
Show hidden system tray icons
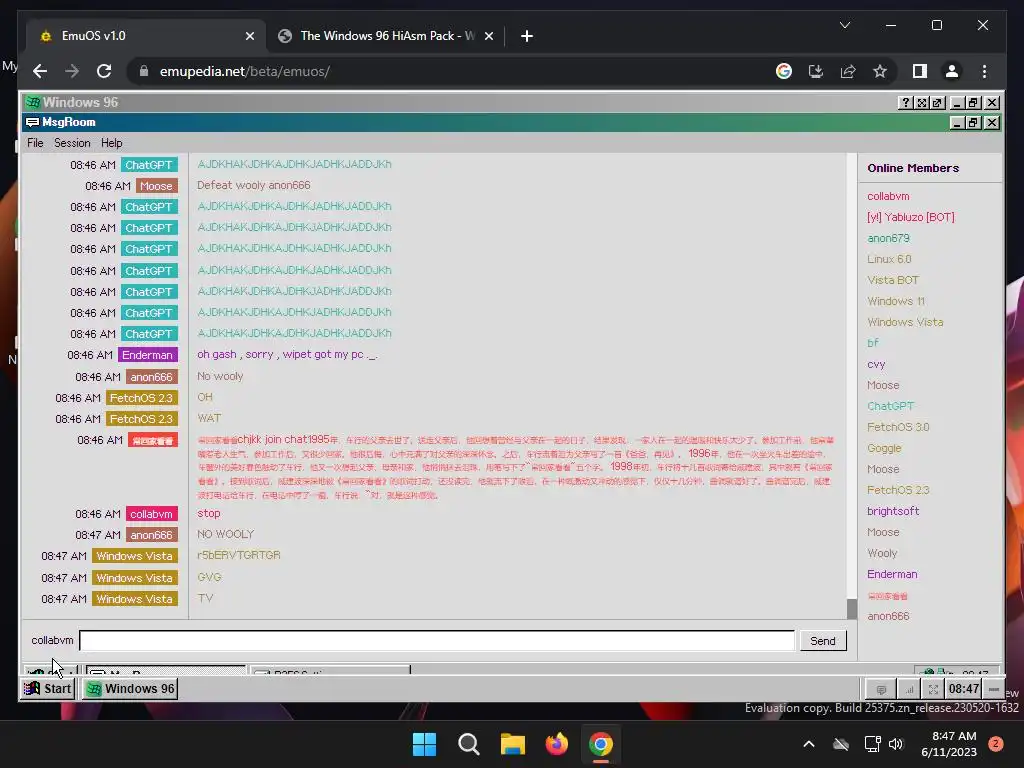tap(808, 744)
